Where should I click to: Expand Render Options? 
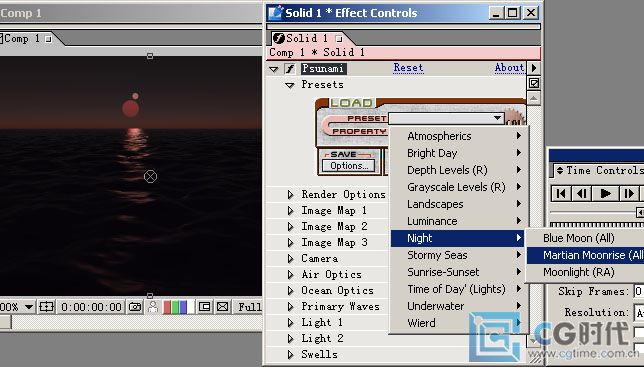[x=290, y=195]
